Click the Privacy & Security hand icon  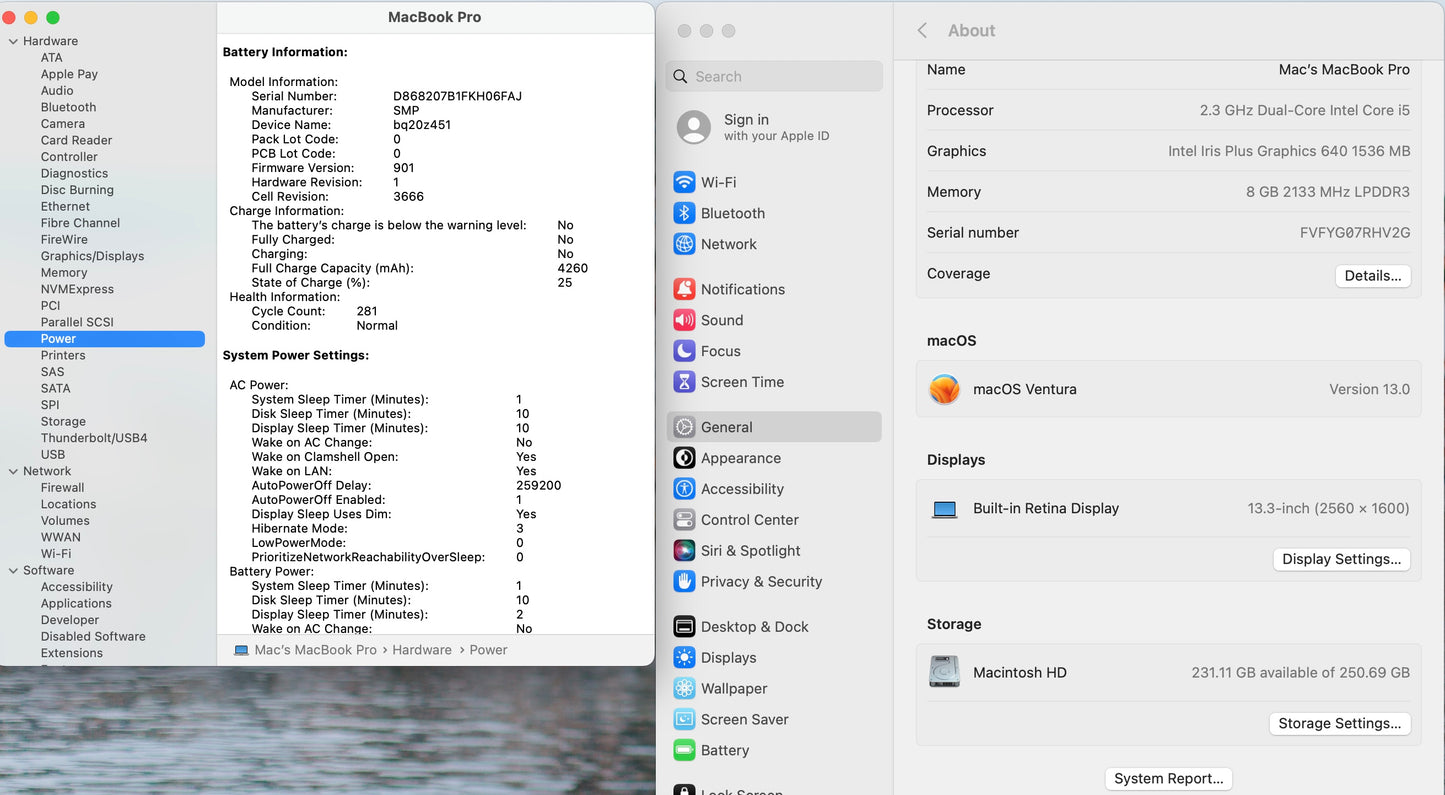tap(684, 582)
